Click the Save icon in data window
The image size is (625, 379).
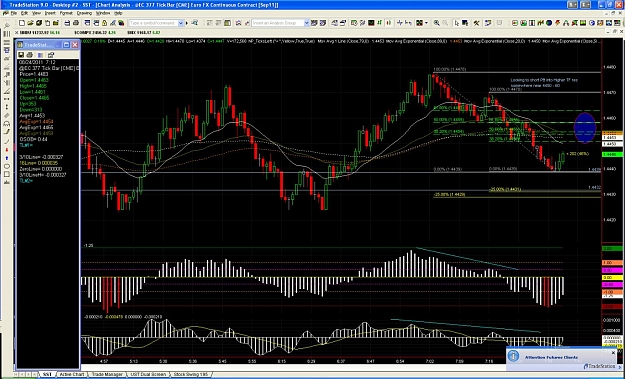tap(21, 55)
